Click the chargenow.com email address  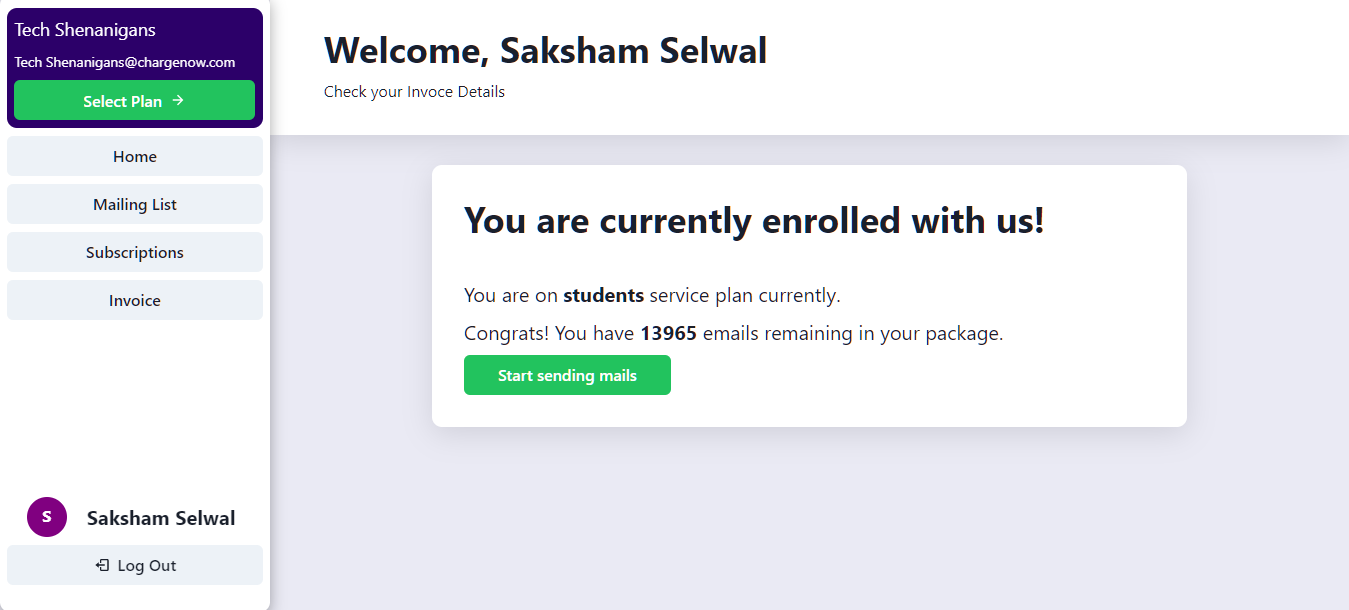pyautogui.click(x=125, y=63)
